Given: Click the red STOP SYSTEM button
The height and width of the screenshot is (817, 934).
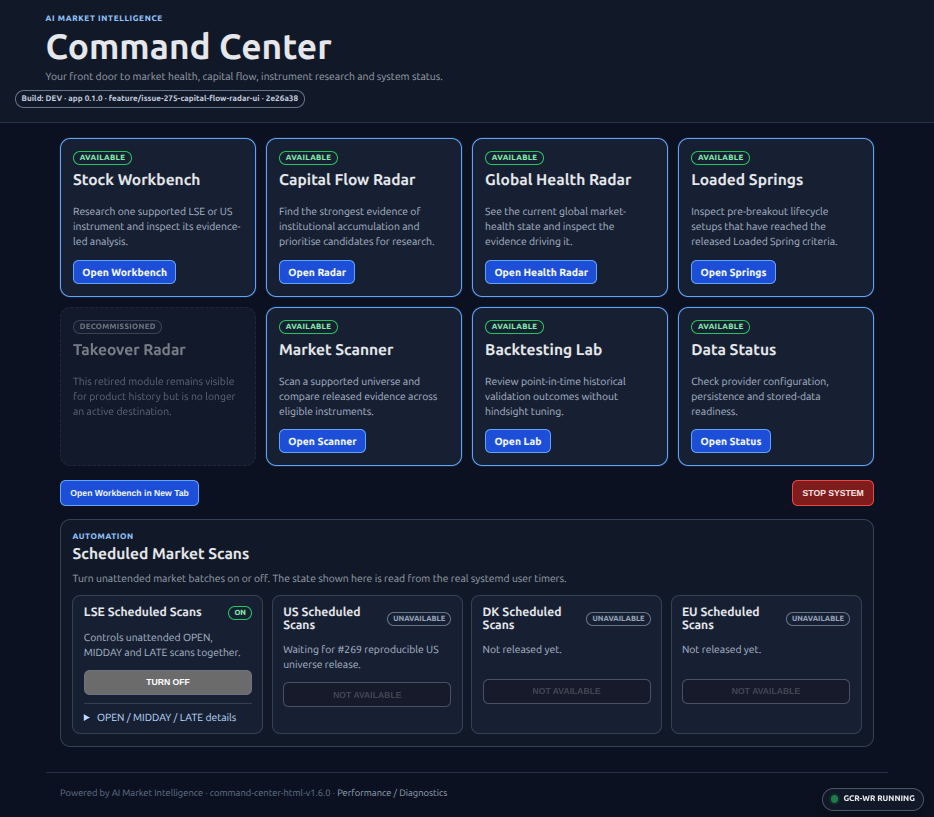Looking at the screenshot, I should (832, 493).
